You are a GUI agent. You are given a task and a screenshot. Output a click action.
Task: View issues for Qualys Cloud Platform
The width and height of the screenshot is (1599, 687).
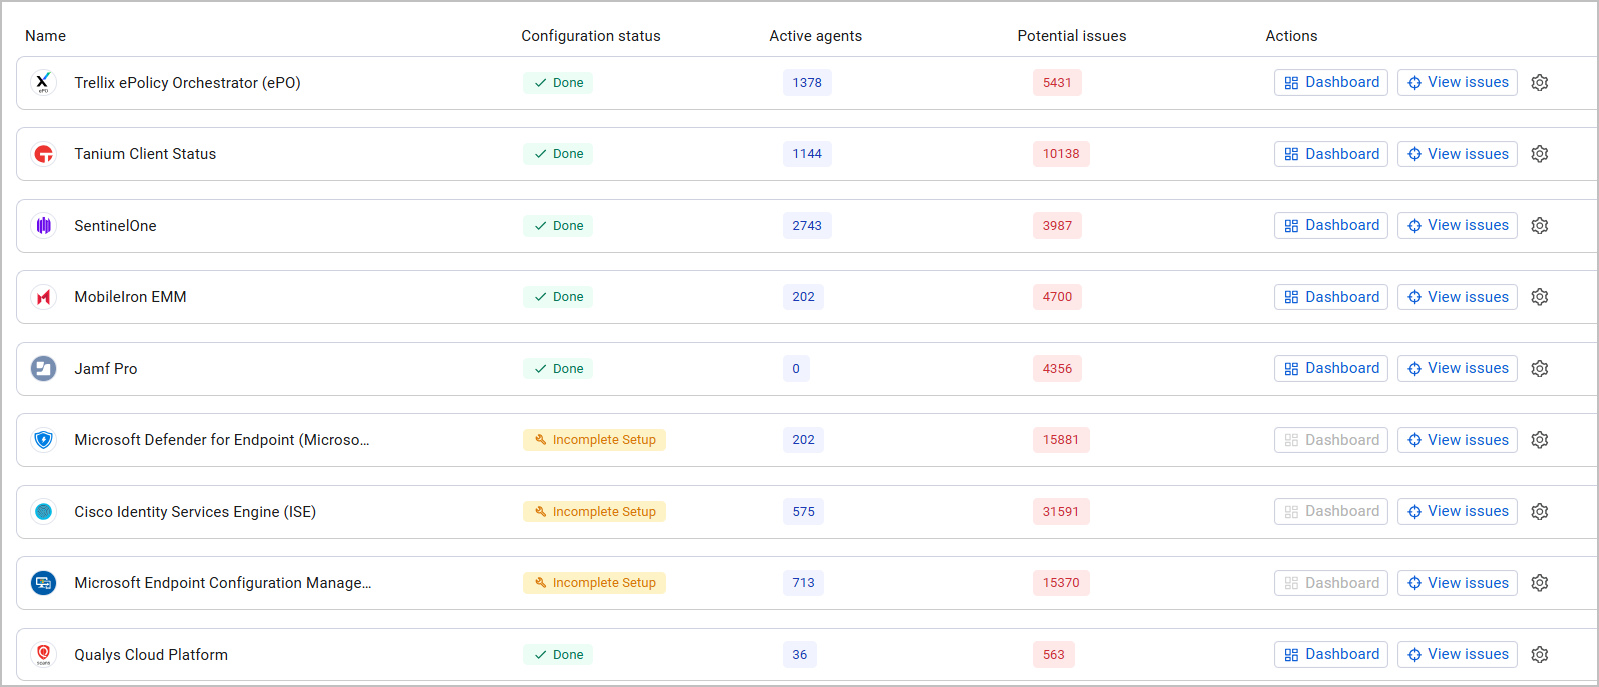(1457, 655)
